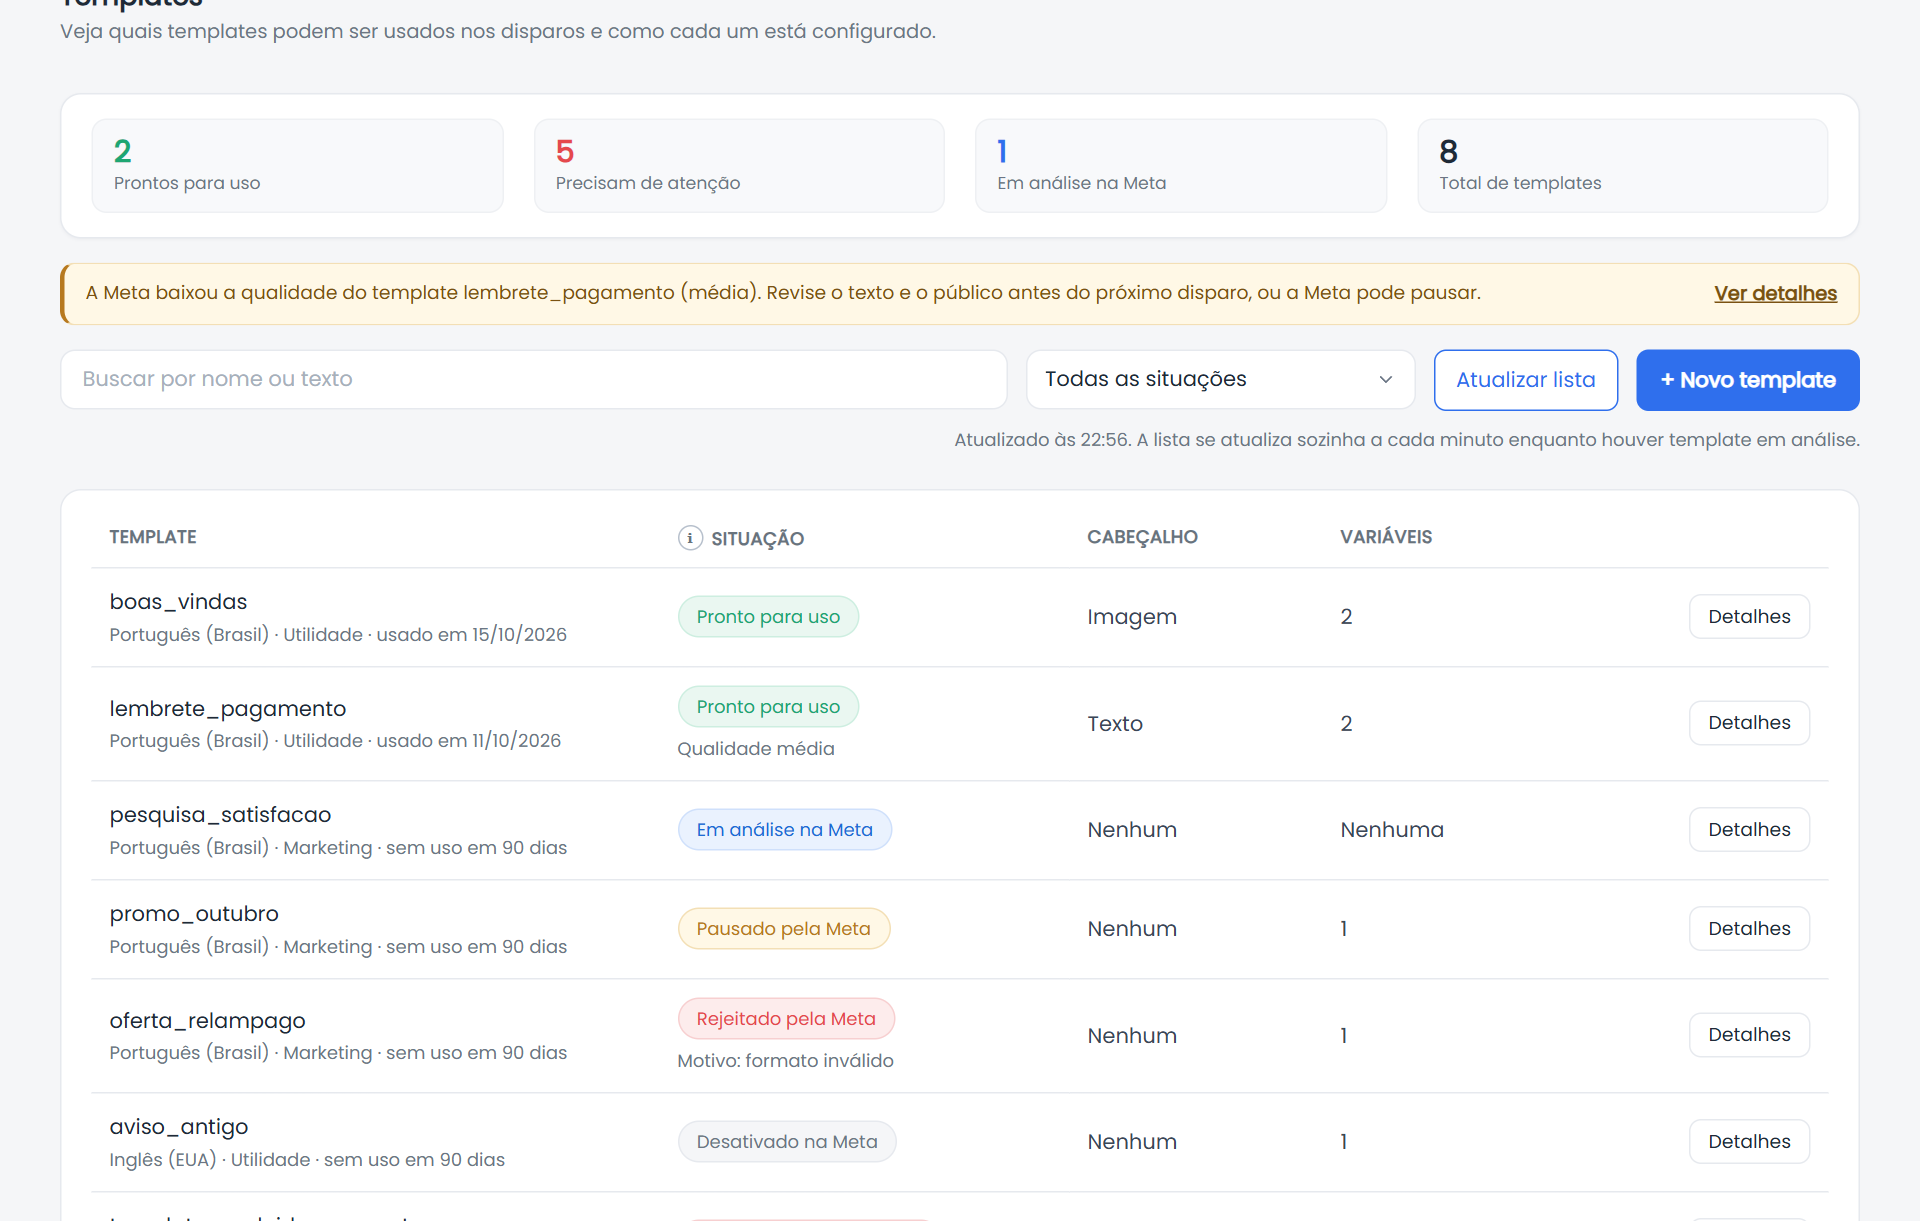This screenshot has height=1221, width=1920.
Task: Open Detalhes for lembrete_pagamento template
Action: pyautogui.click(x=1749, y=722)
